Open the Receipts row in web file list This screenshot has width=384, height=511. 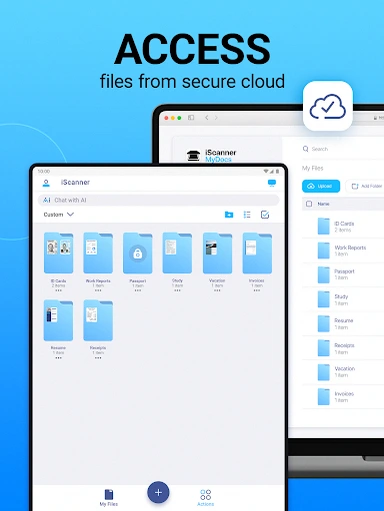click(343, 348)
